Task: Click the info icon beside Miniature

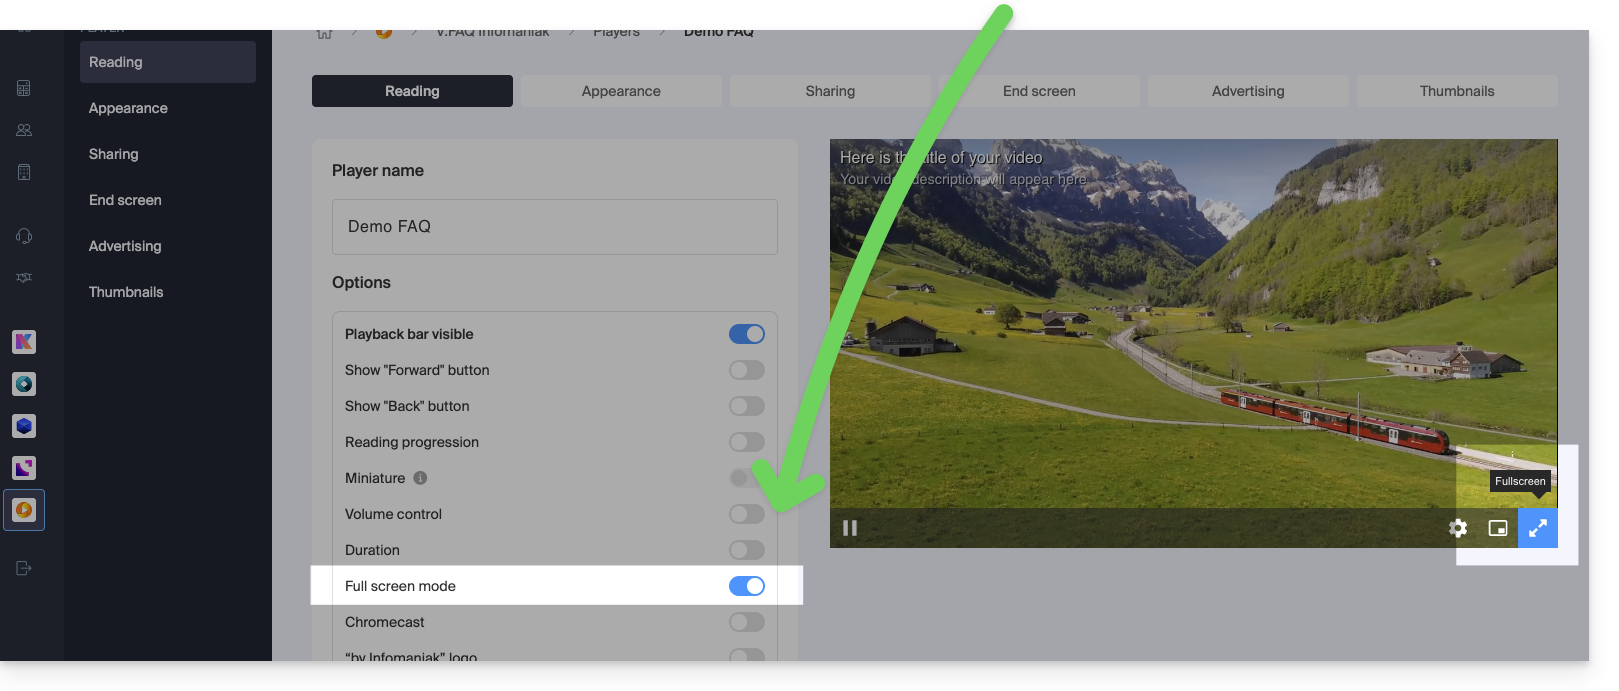Action: [420, 478]
